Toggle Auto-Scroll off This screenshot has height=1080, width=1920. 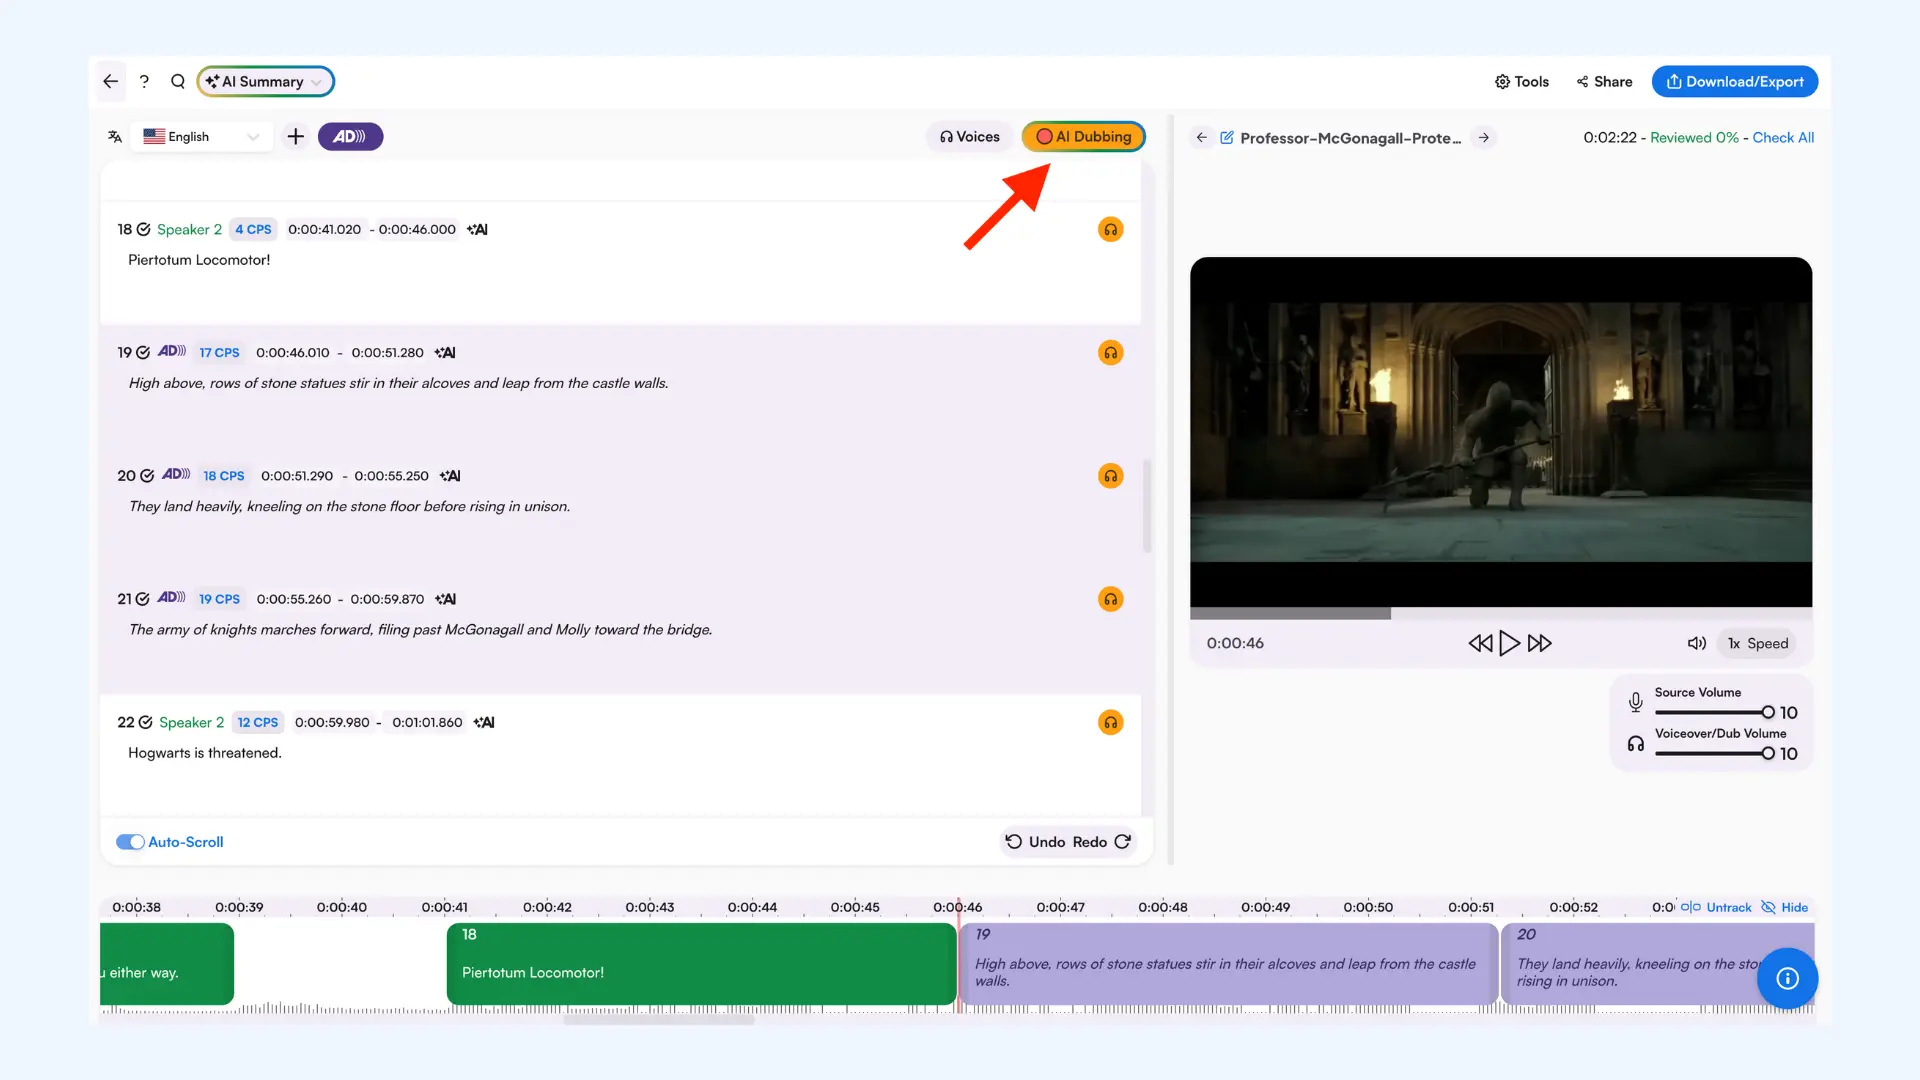130,841
